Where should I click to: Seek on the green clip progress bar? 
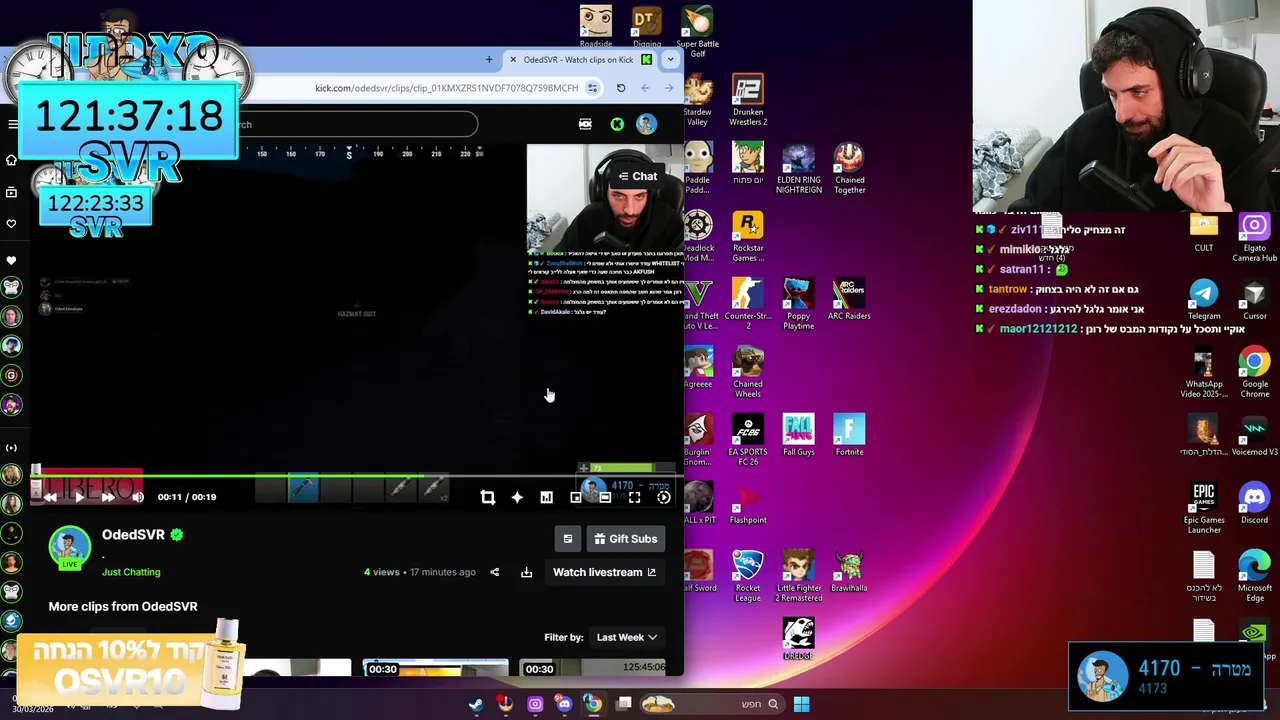357,475
